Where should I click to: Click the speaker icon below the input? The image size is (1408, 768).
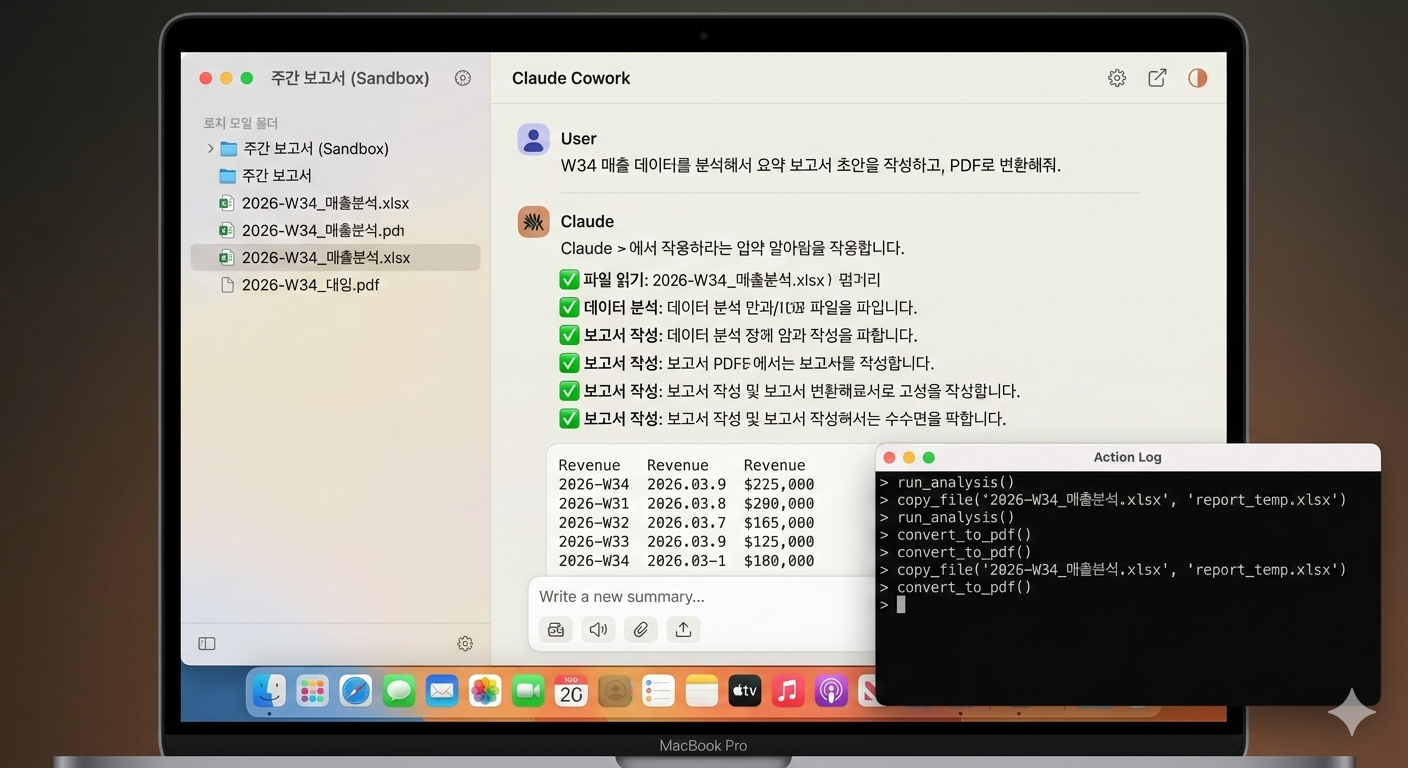[599, 629]
